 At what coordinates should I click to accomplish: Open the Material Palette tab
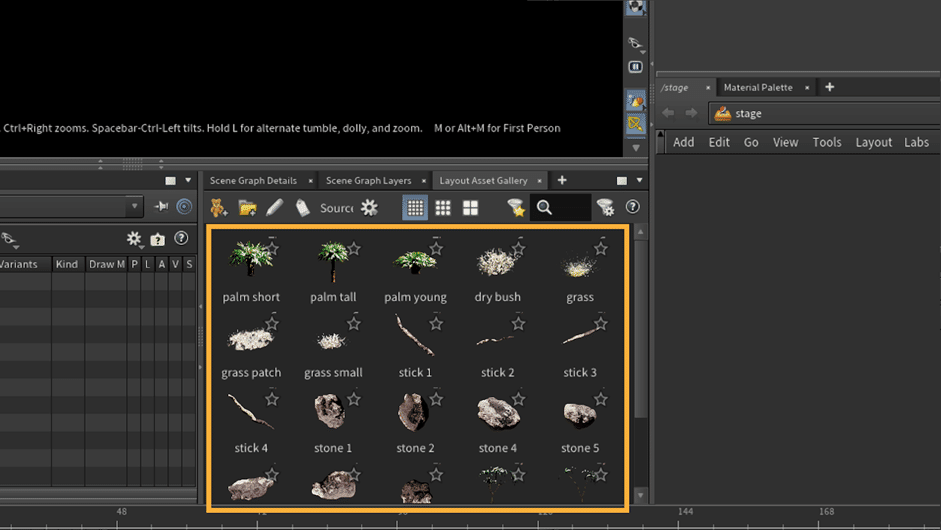[757, 88]
